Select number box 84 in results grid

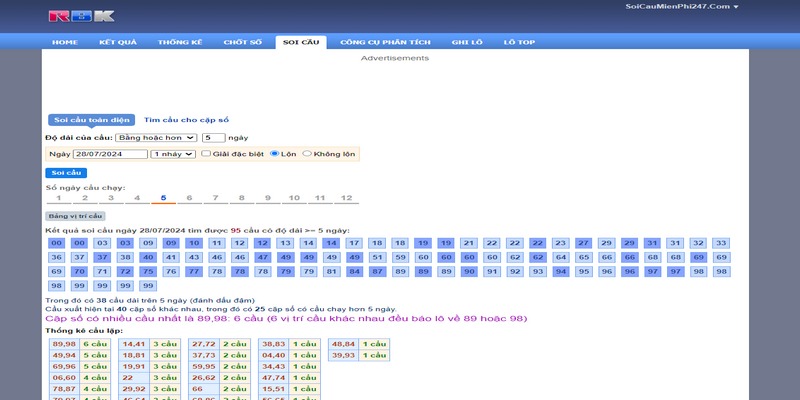(x=354, y=271)
